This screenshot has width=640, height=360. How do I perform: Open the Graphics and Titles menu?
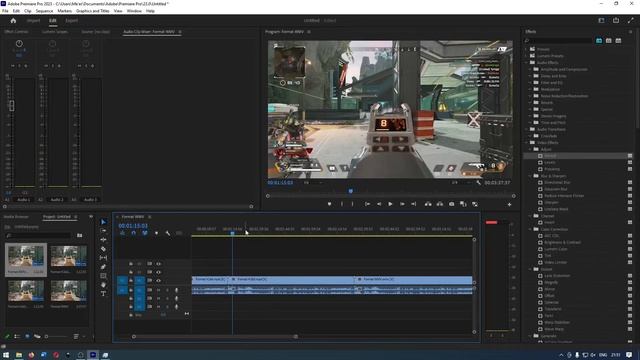coord(93,11)
